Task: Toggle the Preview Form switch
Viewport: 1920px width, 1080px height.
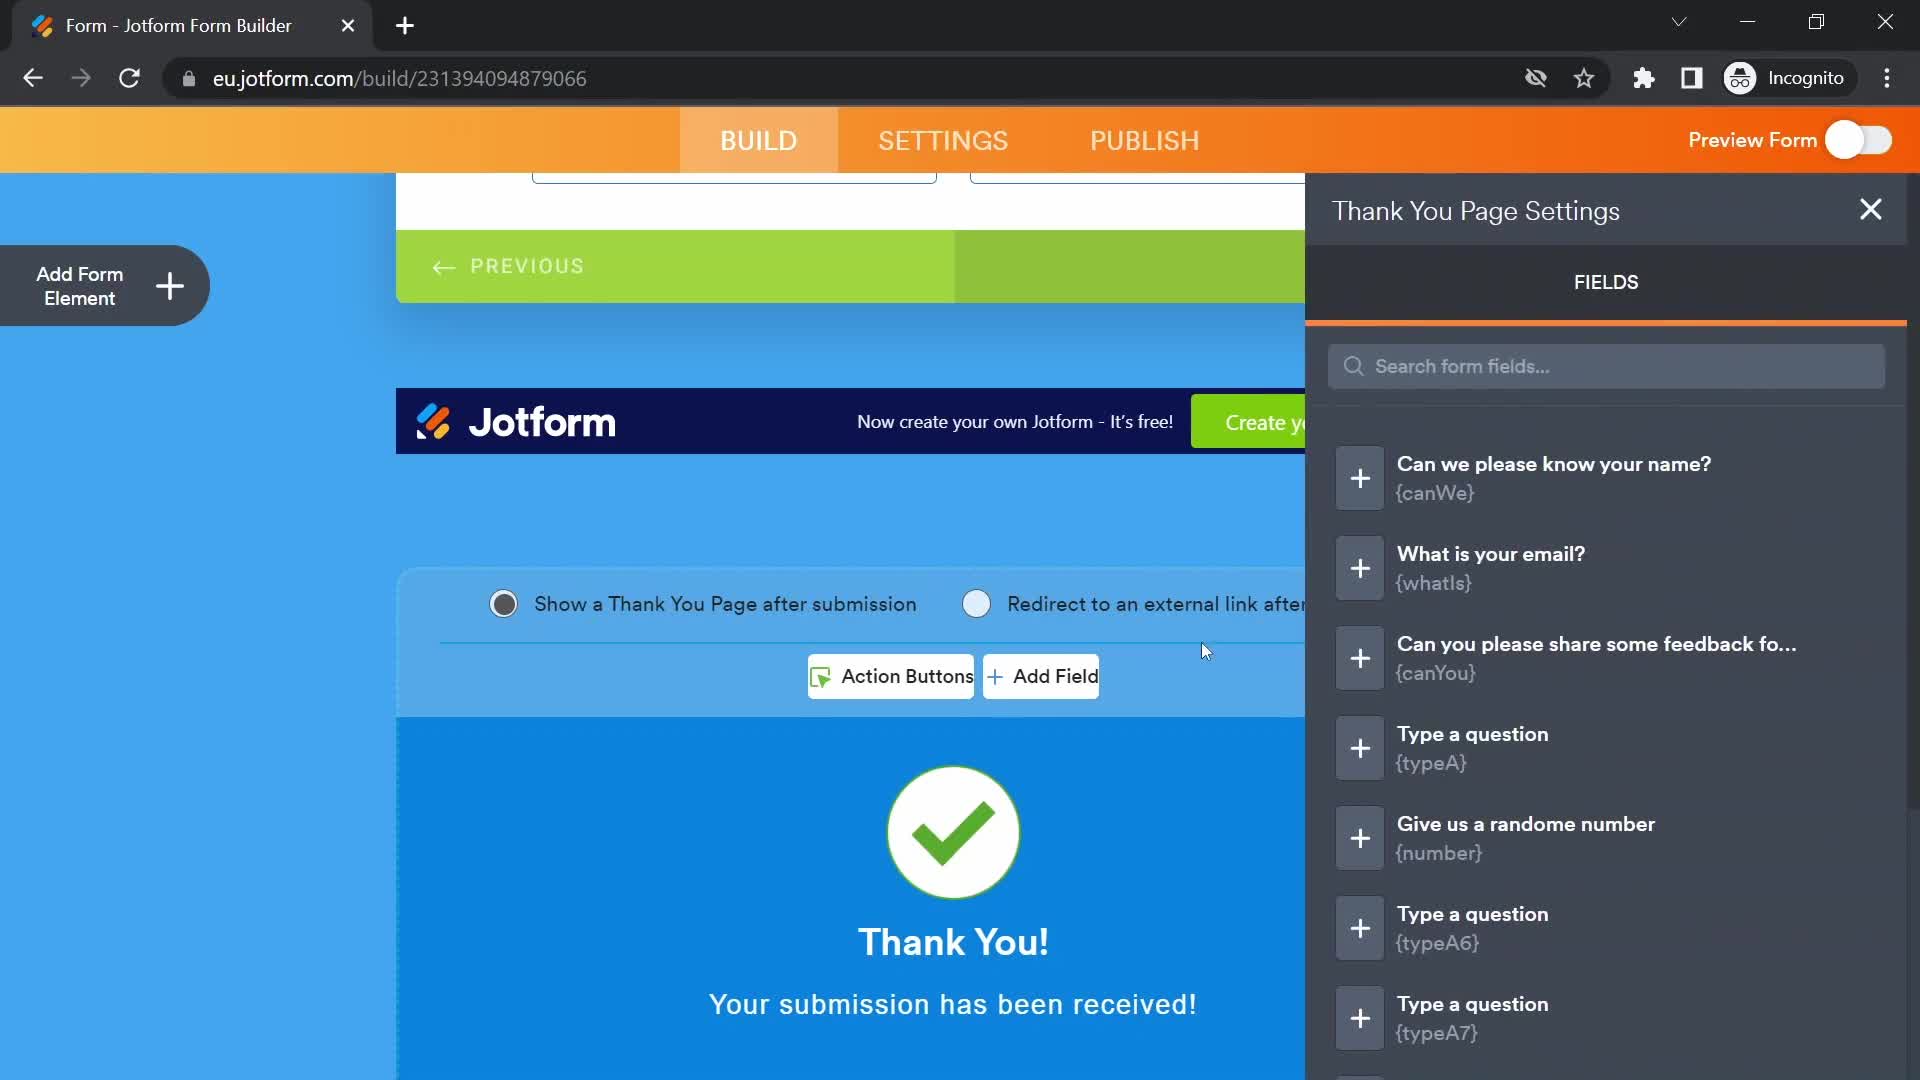Action: pyautogui.click(x=1859, y=140)
